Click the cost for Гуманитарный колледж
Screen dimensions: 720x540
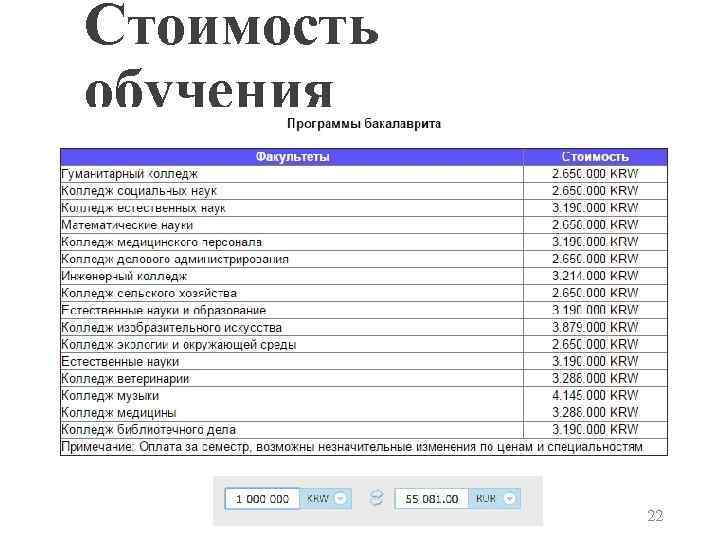click(595, 174)
